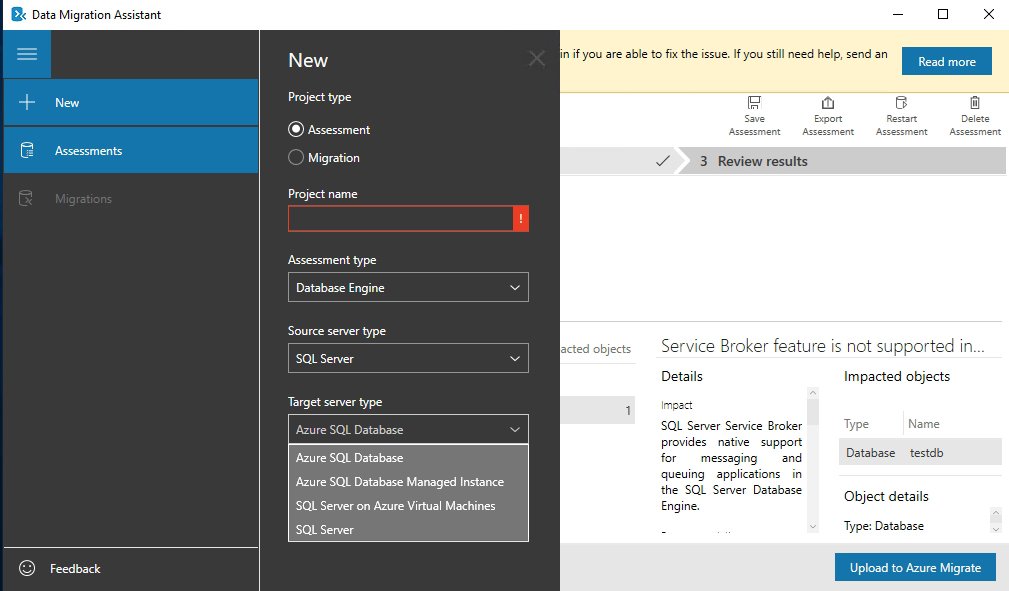The width and height of the screenshot is (1009, 591).
Task: Click the hamburger menu icon
Action: coord(27,54)
